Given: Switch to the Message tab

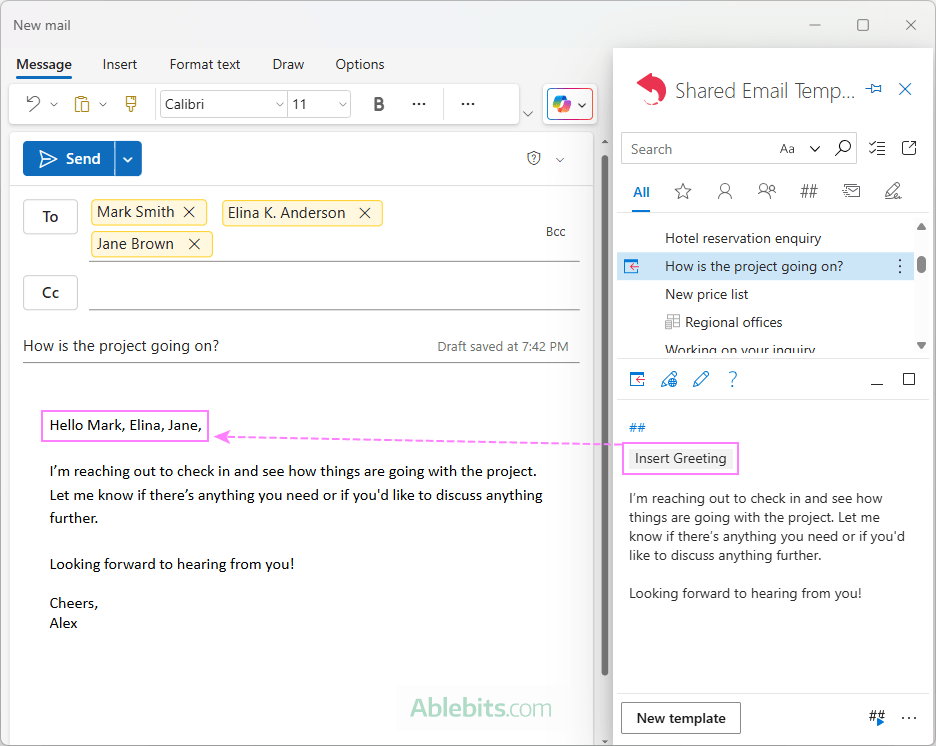Looking at the screenshot, I should (x=44, y=64).
